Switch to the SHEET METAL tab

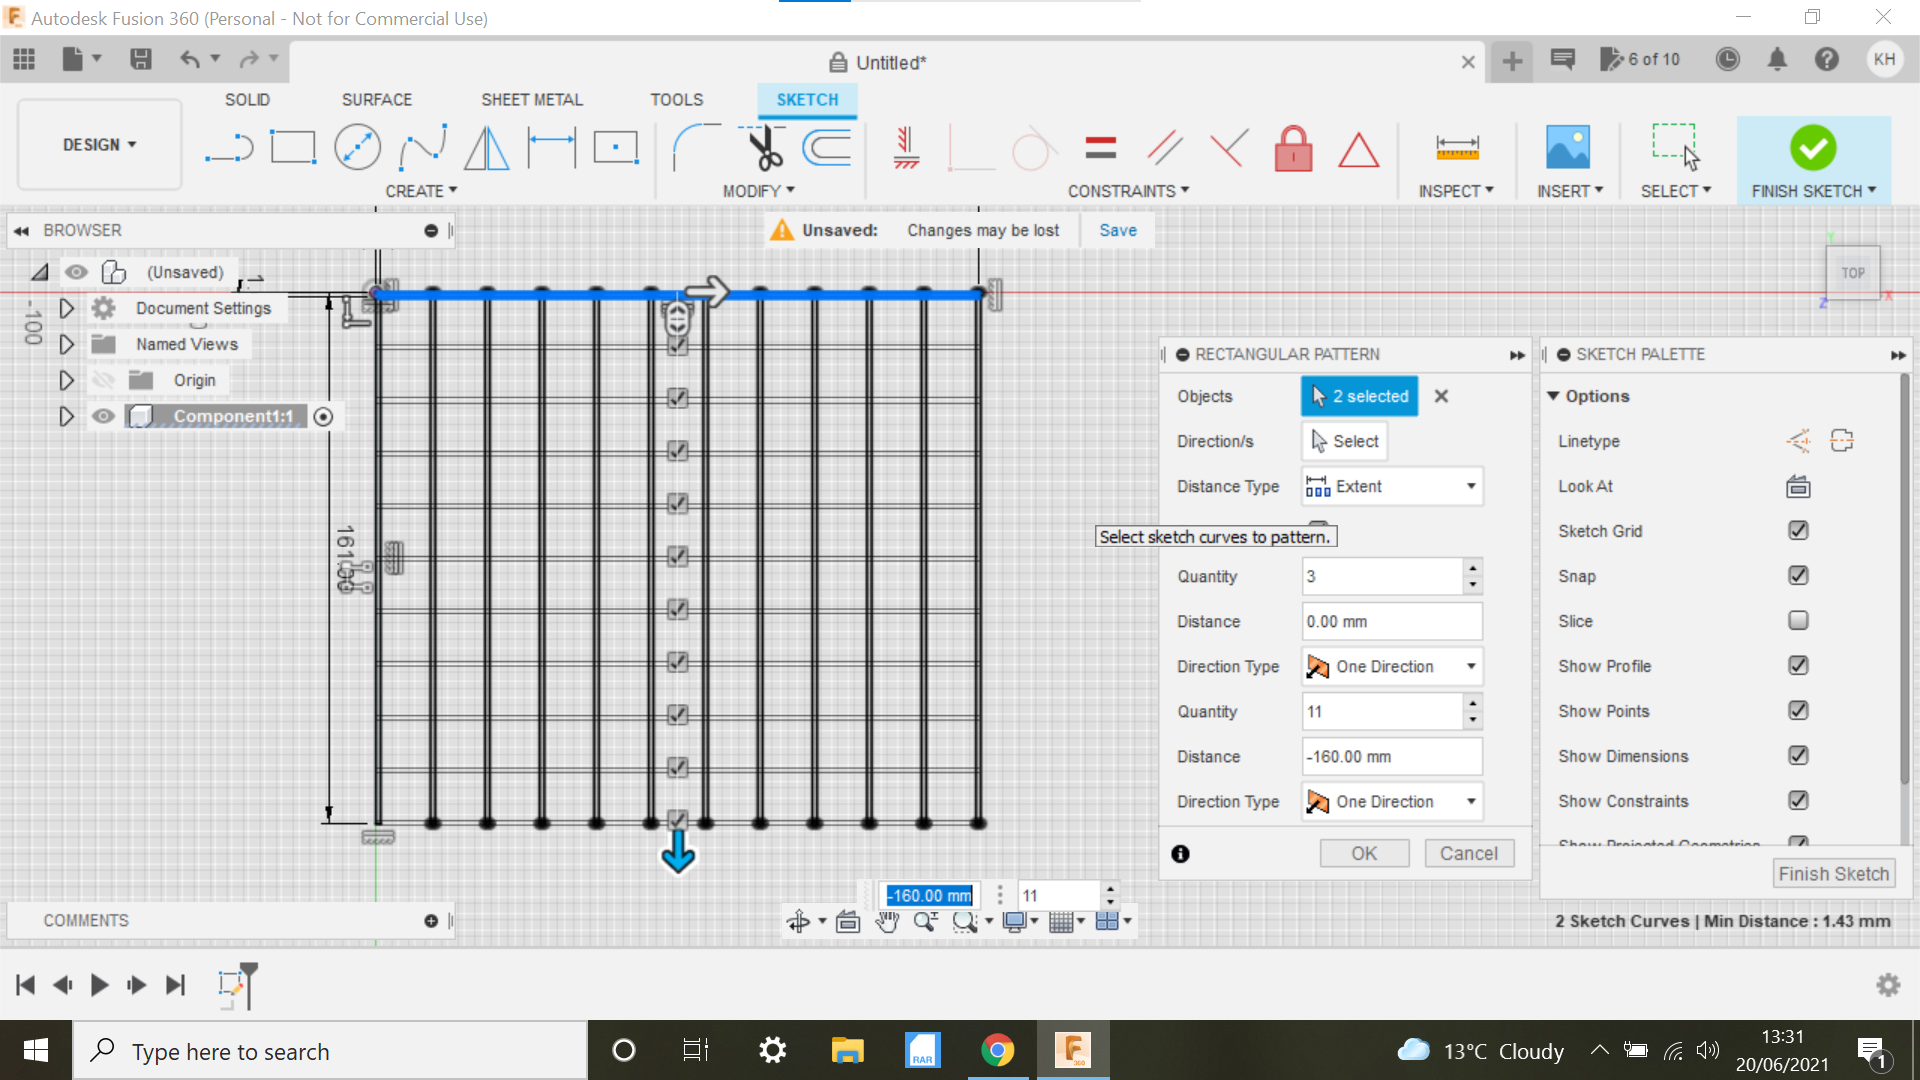pos(531,99)
